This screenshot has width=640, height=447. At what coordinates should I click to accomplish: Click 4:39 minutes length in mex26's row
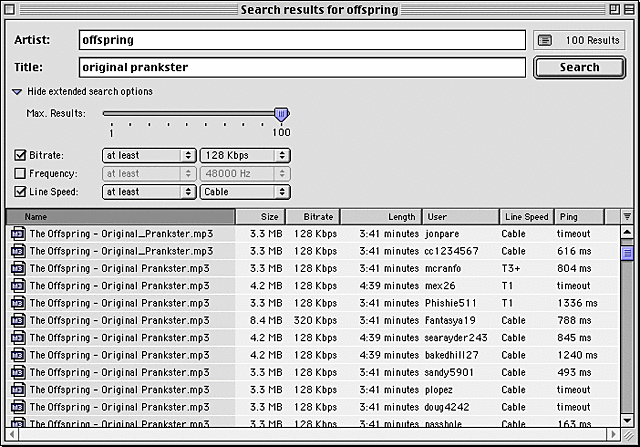click(389, 286)
